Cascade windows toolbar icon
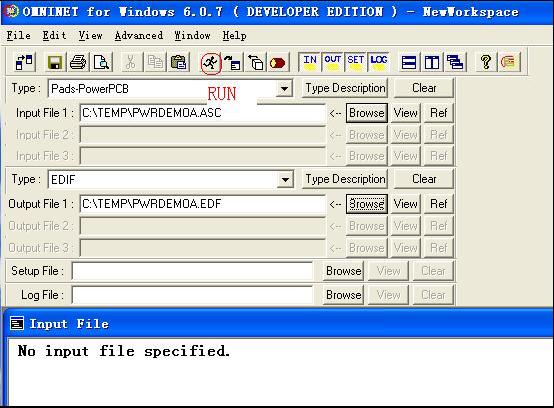Screen dimensions: 554x408 pos(455,63)
